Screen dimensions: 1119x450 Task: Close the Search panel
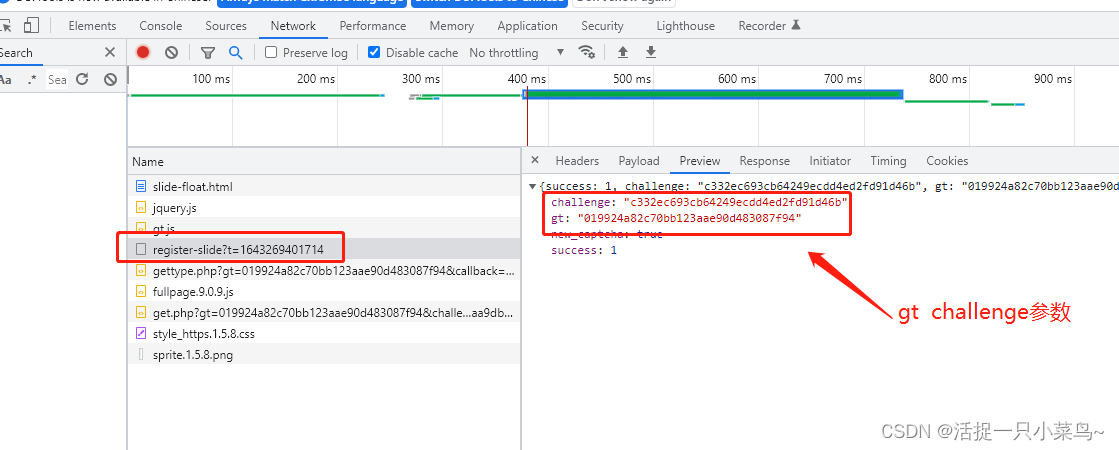click(110, 52)
